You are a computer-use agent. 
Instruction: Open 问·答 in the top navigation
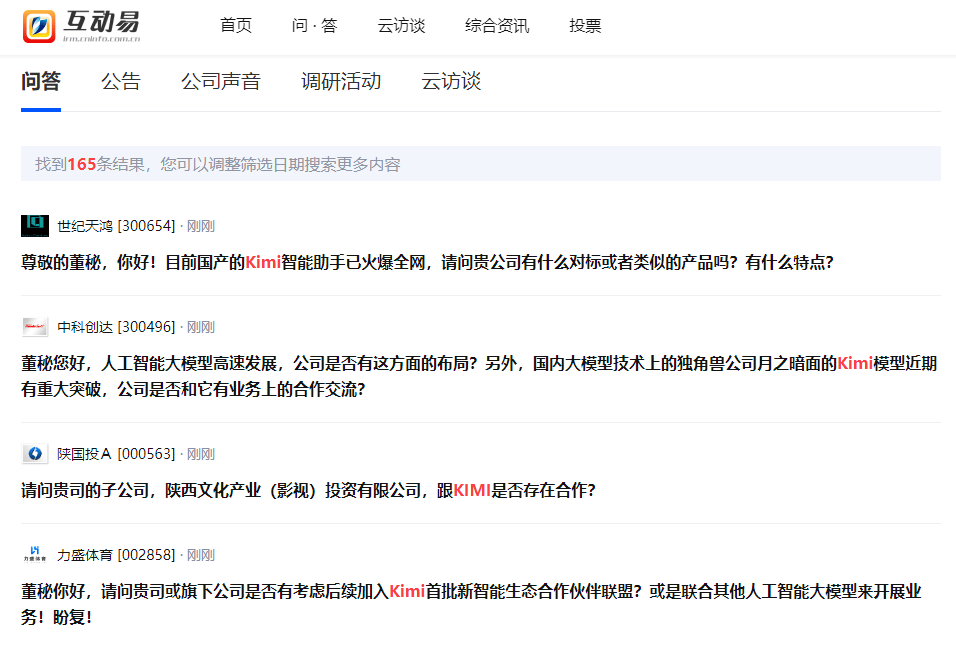(314, 26)
